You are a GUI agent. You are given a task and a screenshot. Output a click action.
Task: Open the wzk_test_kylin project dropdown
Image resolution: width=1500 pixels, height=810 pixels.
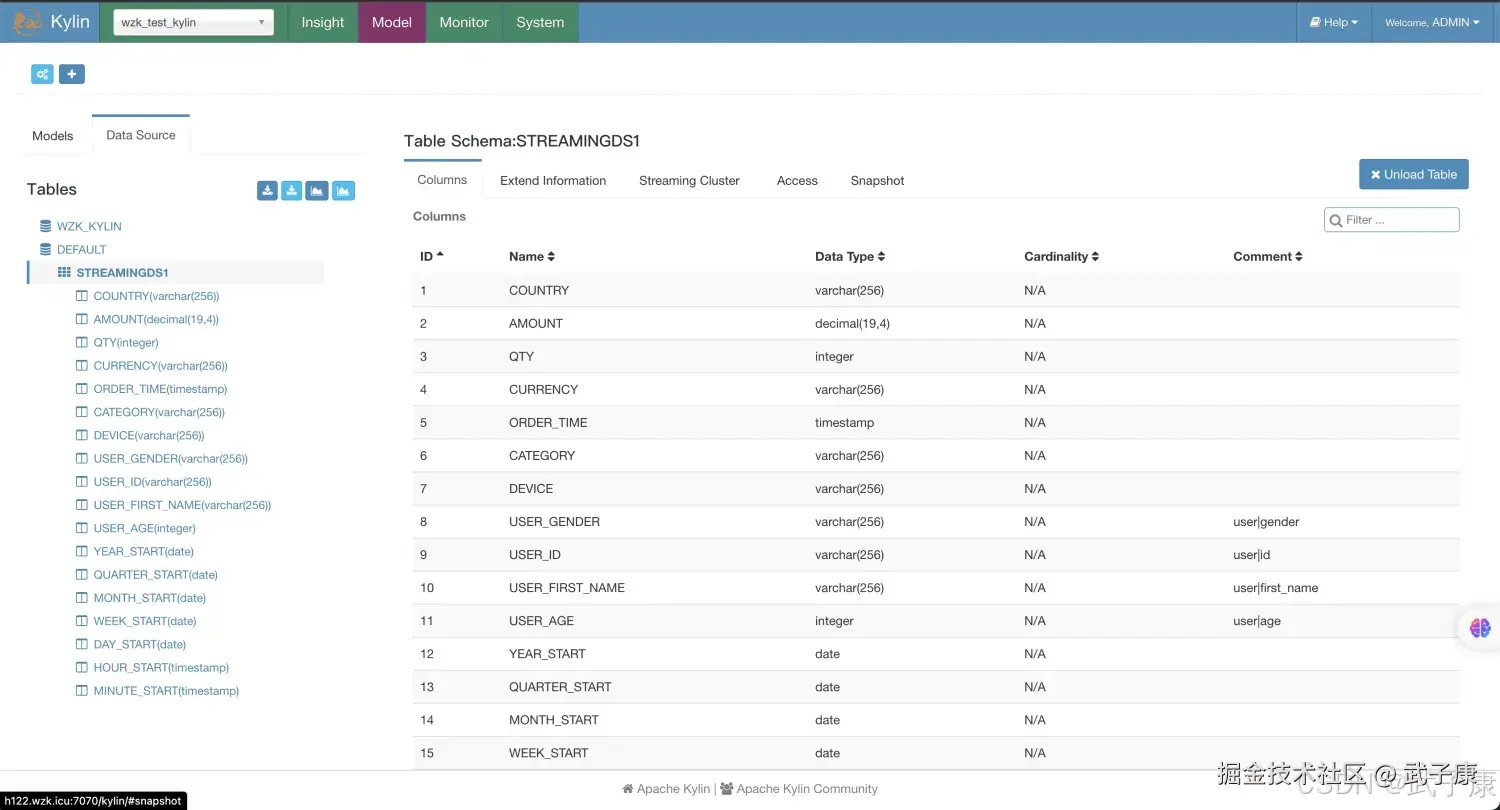click(193, 22)
